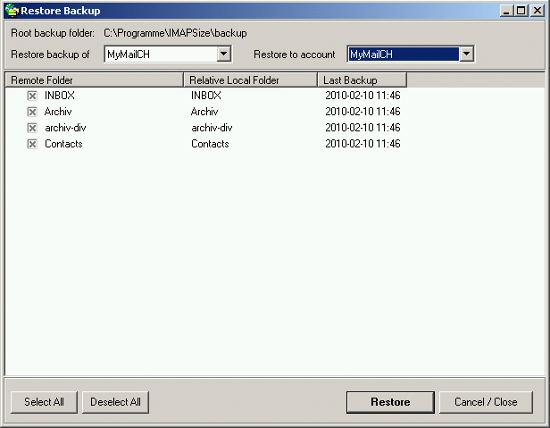Uncheck the INBOX folder checkbox

[x=32, y=95]
